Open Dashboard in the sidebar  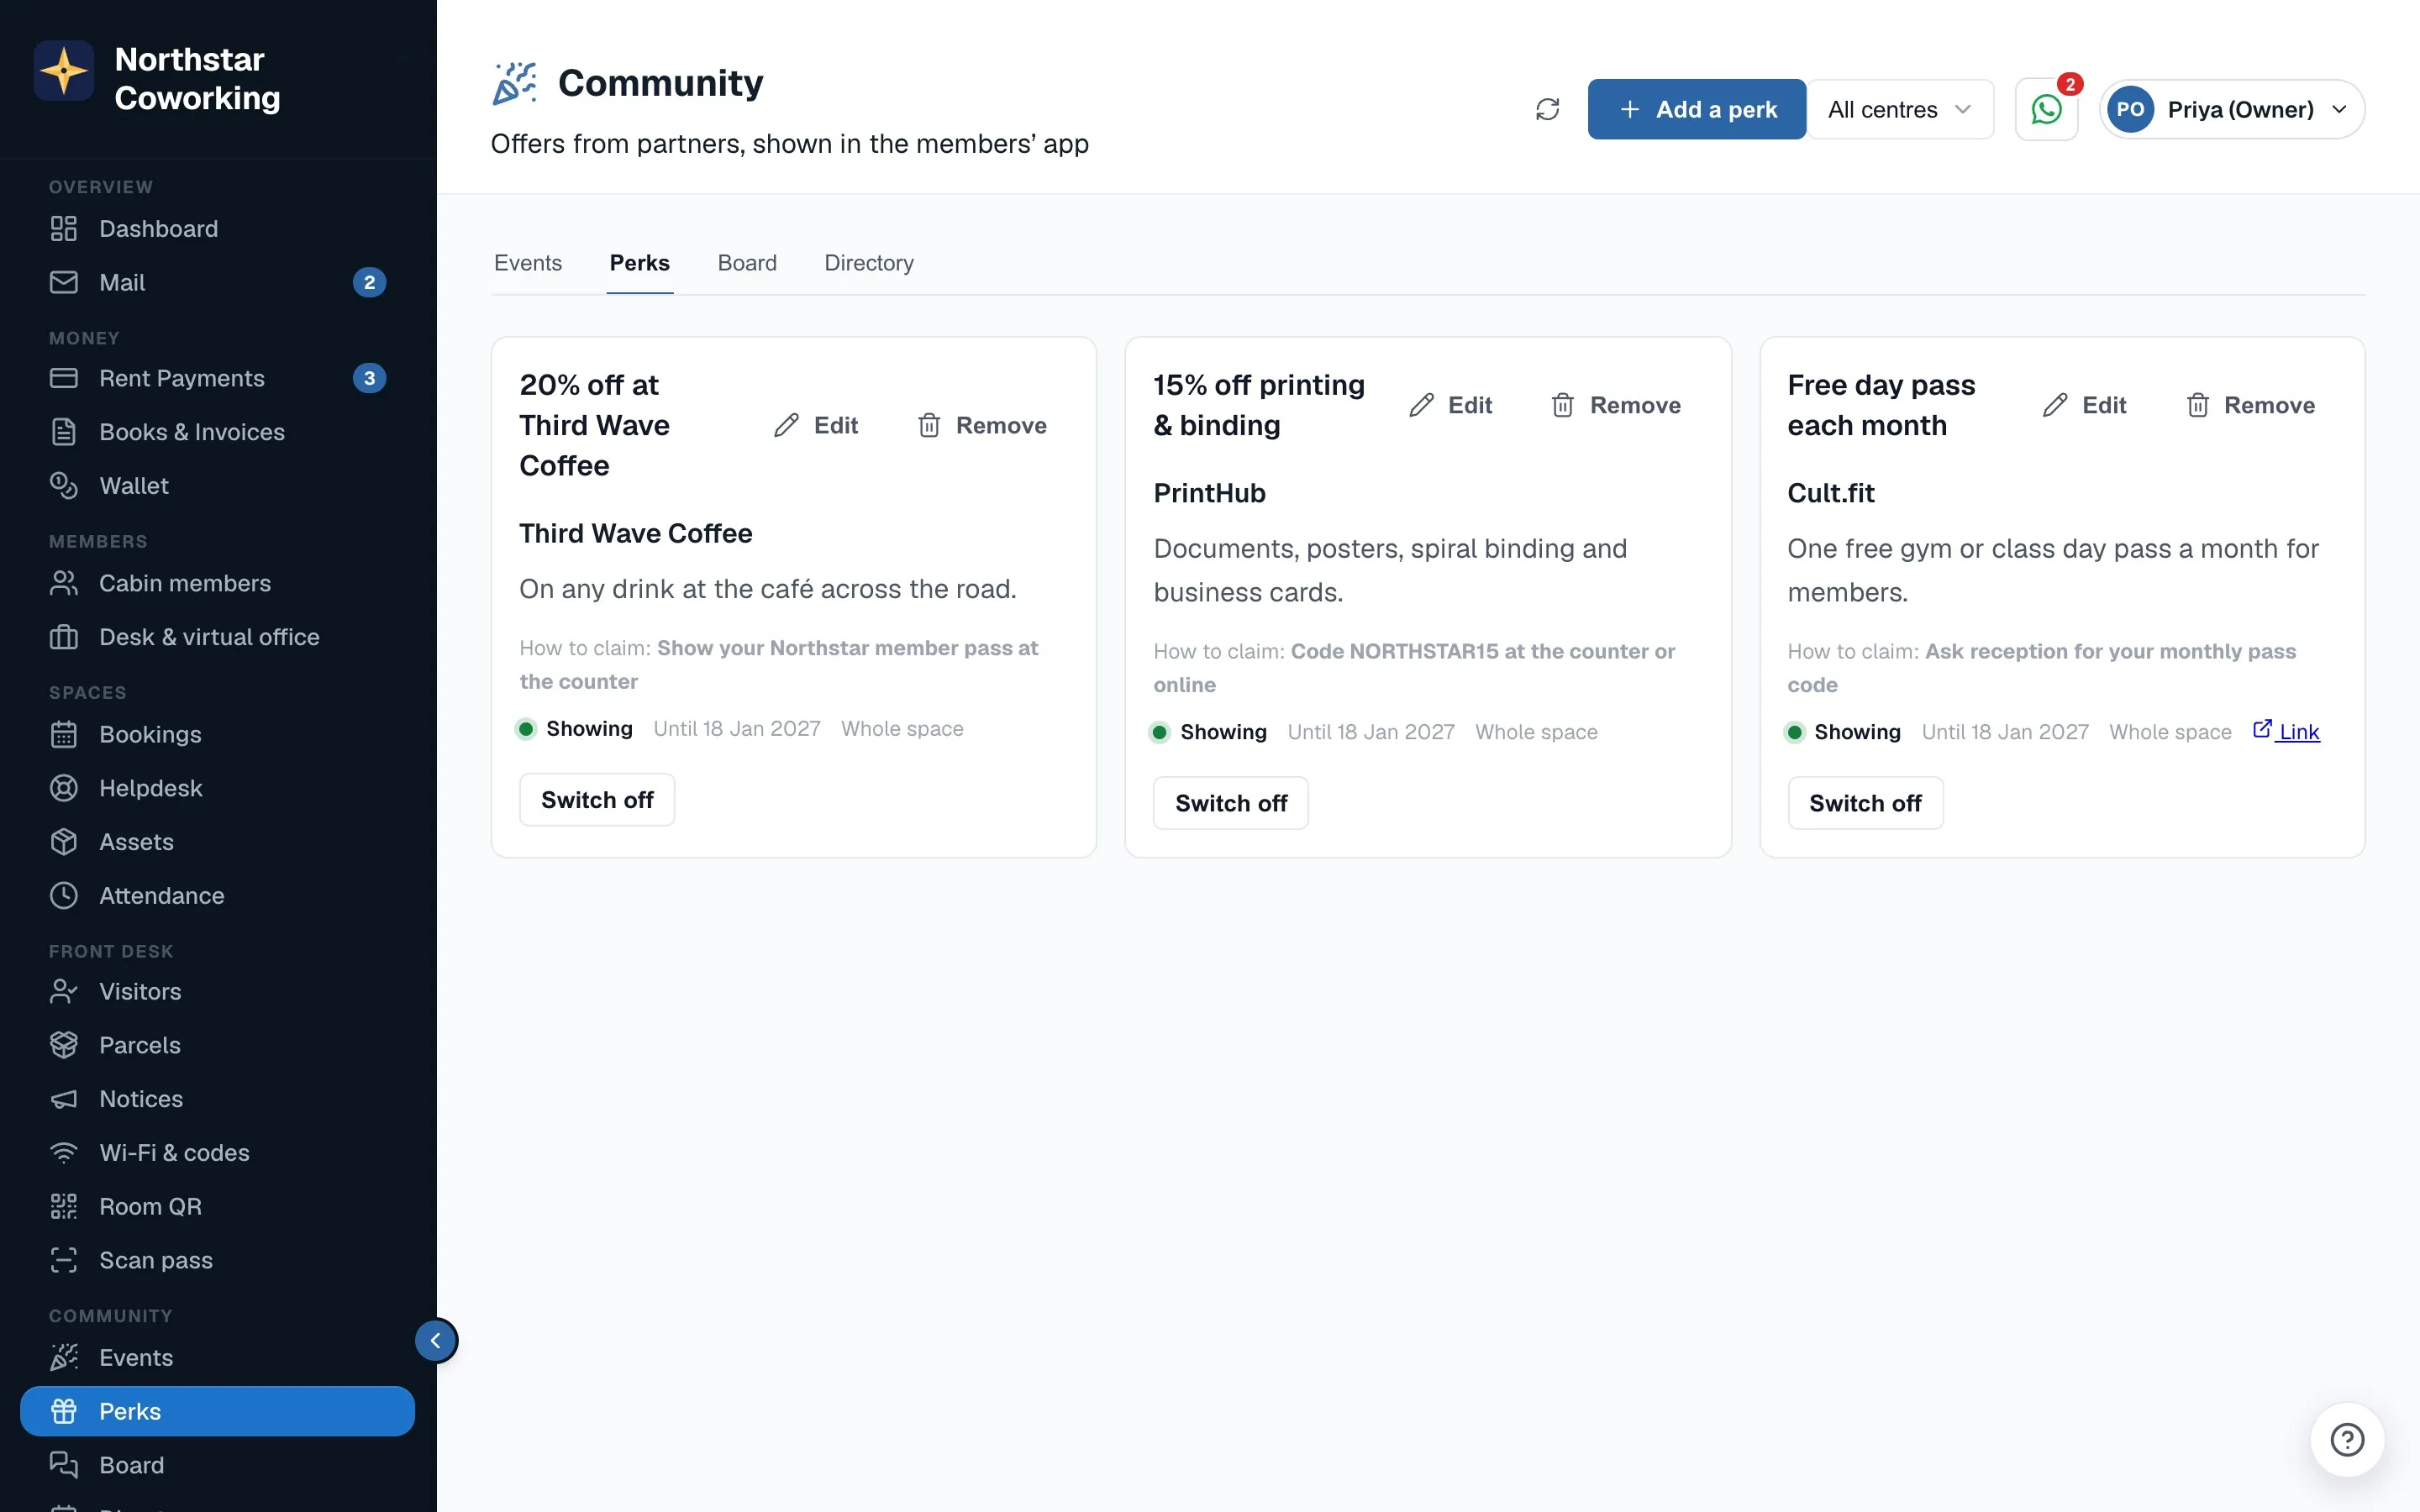pyautogui.click(x=217, y=229)
